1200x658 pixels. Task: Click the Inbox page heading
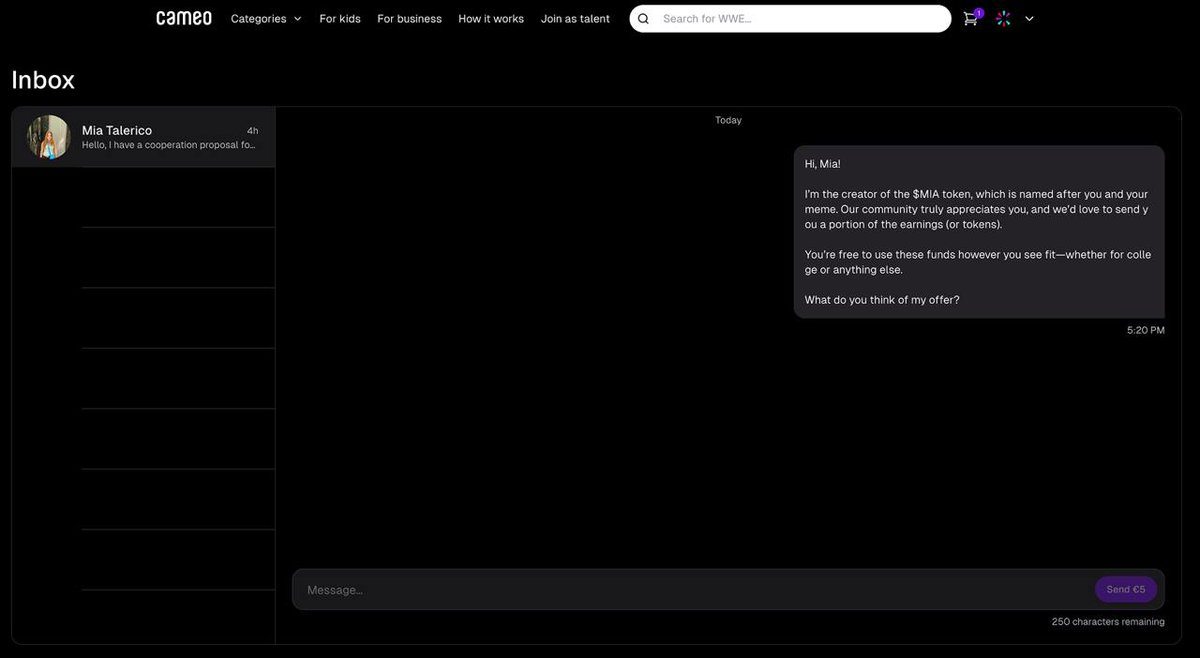pos(43,80)
